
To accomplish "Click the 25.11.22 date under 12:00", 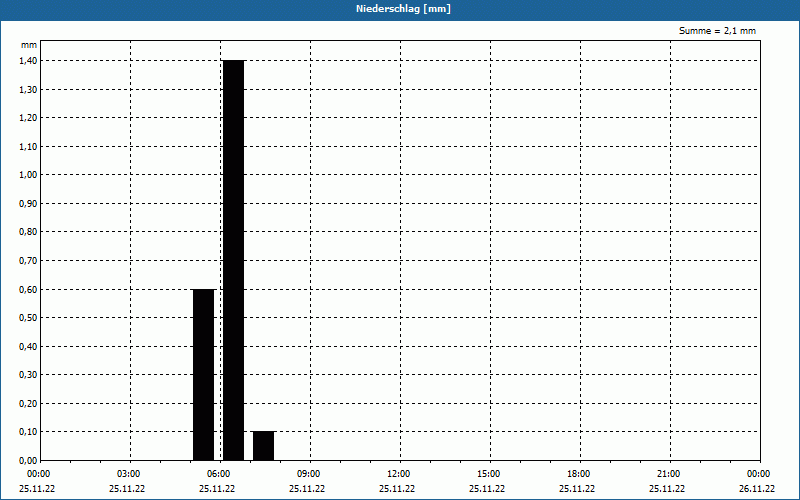I will (x=397, y=489).
